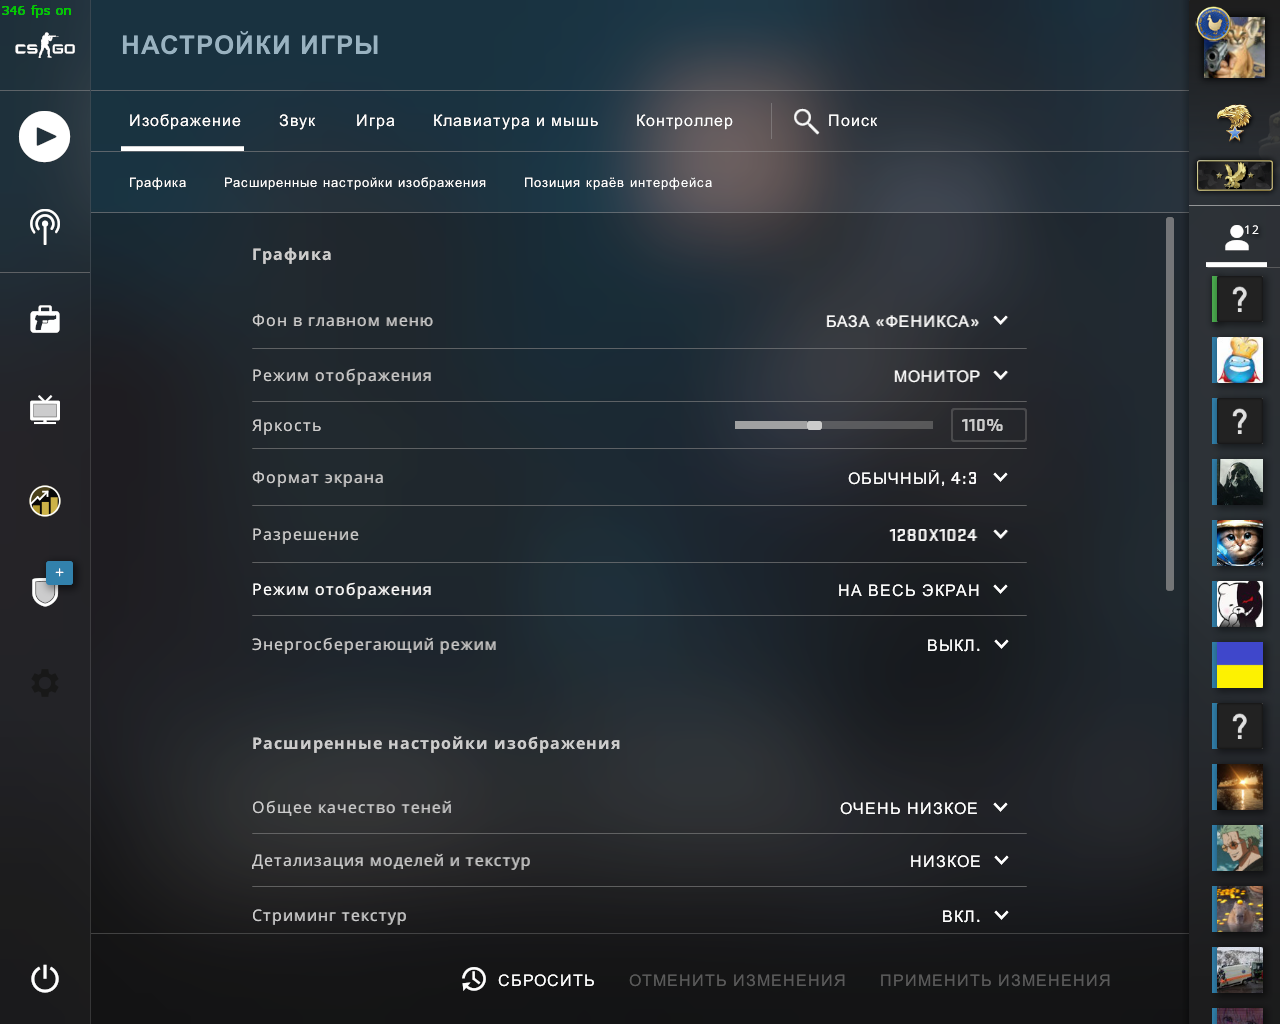1280x1024 pixels.
Task: Click the СБРОСИТЬ reset button
Action: (x=528, y=980)
